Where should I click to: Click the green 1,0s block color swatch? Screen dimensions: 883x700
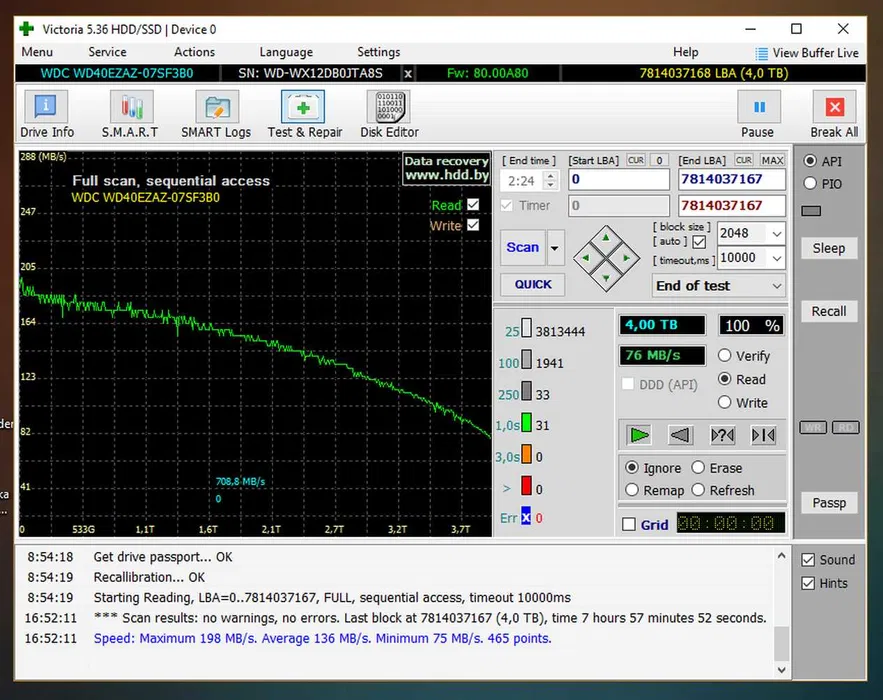click(527, 422)
